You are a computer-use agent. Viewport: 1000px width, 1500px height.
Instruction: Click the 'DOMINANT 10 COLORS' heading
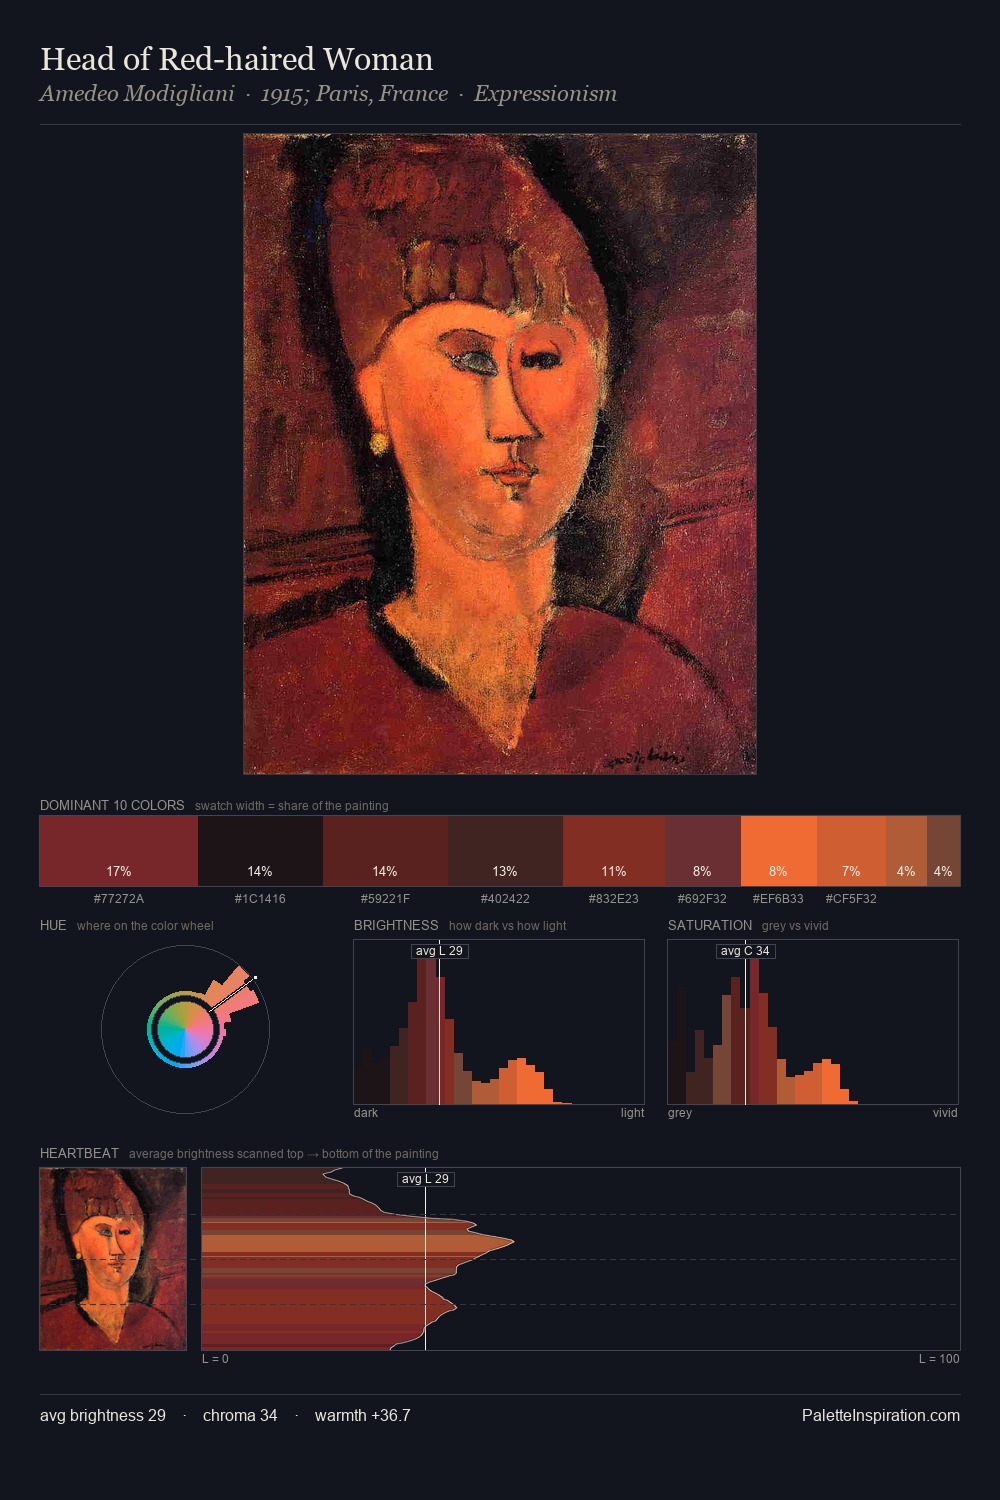click(x=112, y=805)
